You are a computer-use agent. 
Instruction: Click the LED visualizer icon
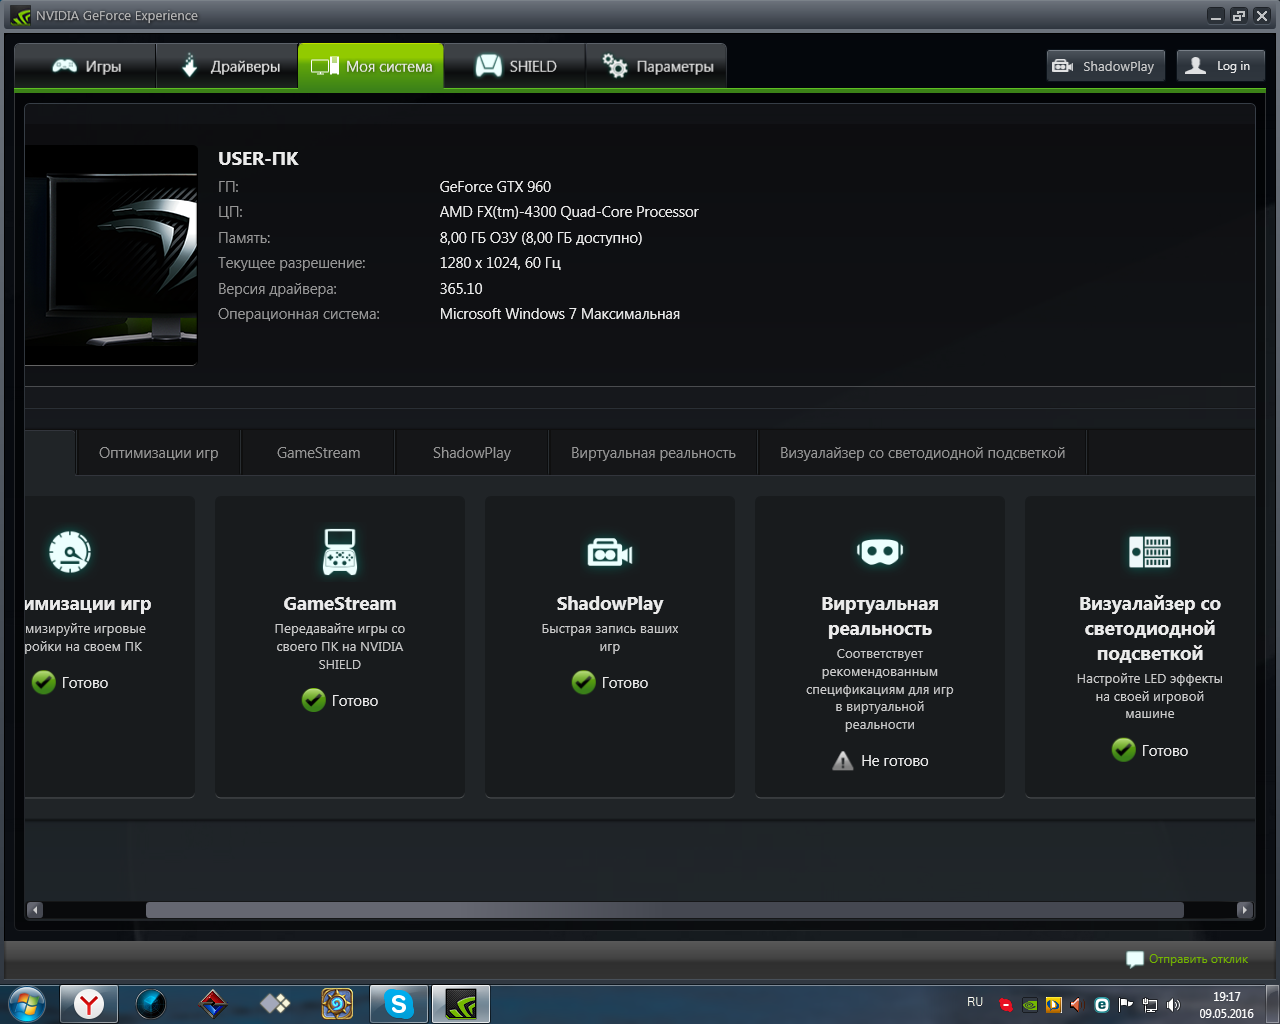(1150, 551)
